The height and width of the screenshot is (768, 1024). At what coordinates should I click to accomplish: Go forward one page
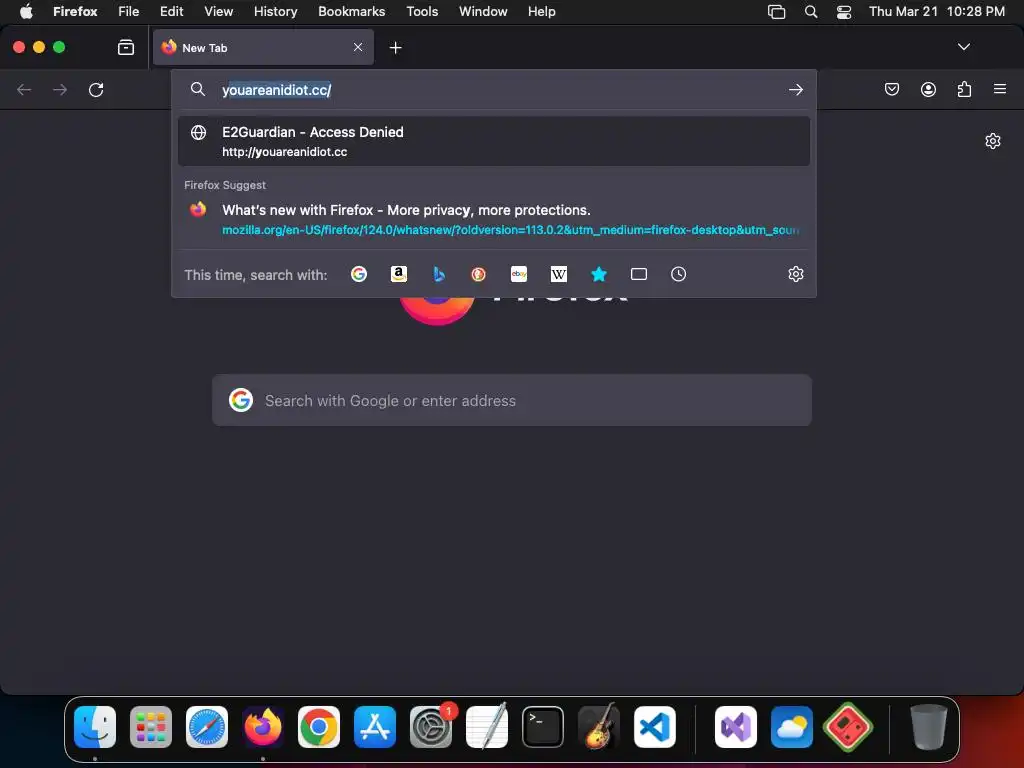(x=60, y=89)
